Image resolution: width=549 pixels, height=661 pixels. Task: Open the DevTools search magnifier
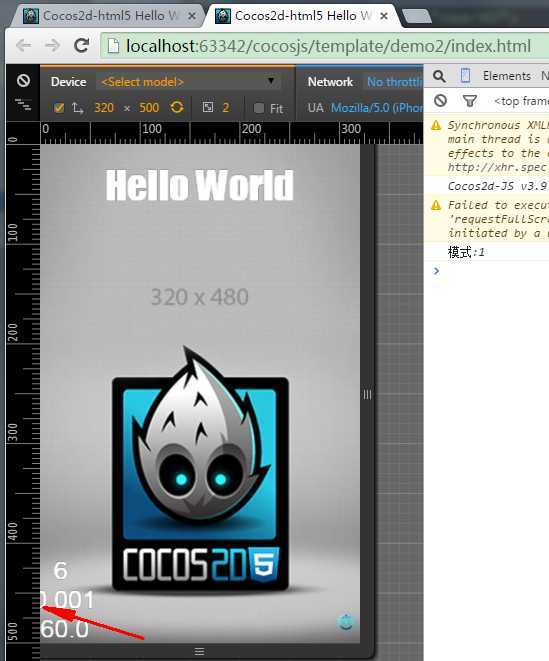[x=439, y=76]
